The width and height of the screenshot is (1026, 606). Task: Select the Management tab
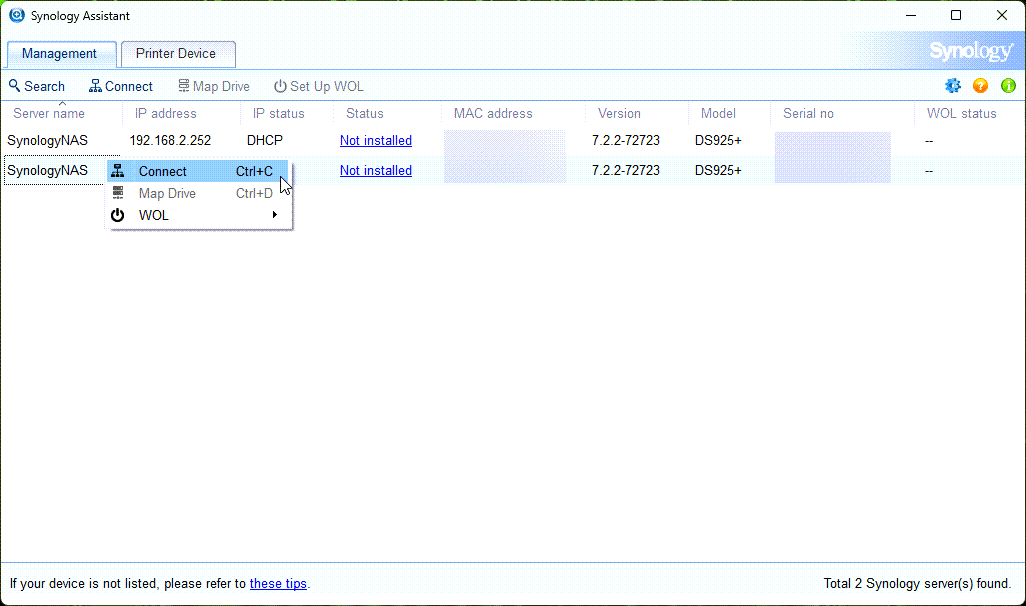pyautogui.click(x=60, y=54)
